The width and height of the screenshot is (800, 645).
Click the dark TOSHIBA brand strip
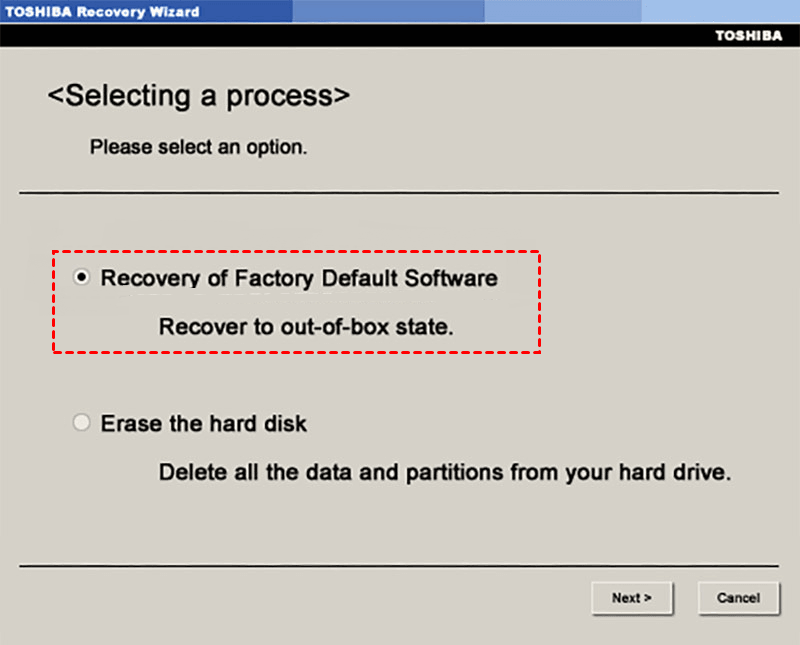(x=400, y=35)
